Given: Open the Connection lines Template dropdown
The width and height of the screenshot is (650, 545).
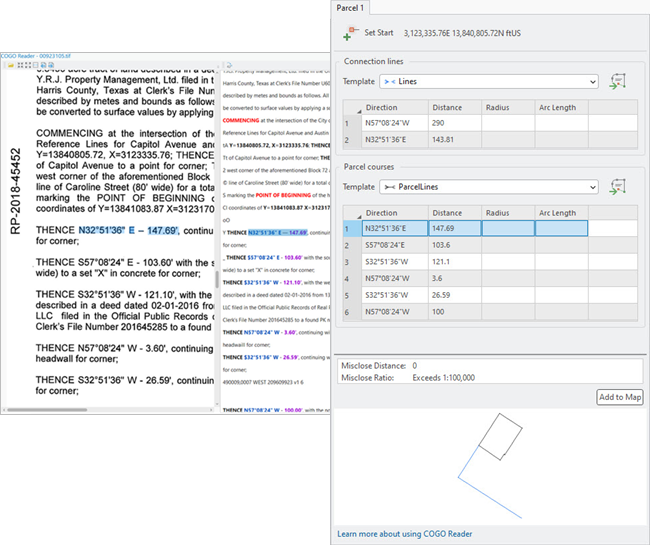Looking at the screenshot, I should (489, 82).
